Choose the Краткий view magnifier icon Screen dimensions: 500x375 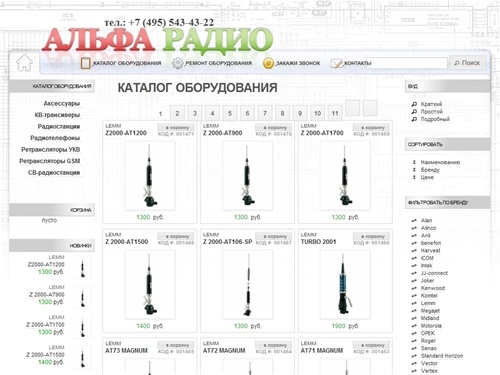coord(414,104)
